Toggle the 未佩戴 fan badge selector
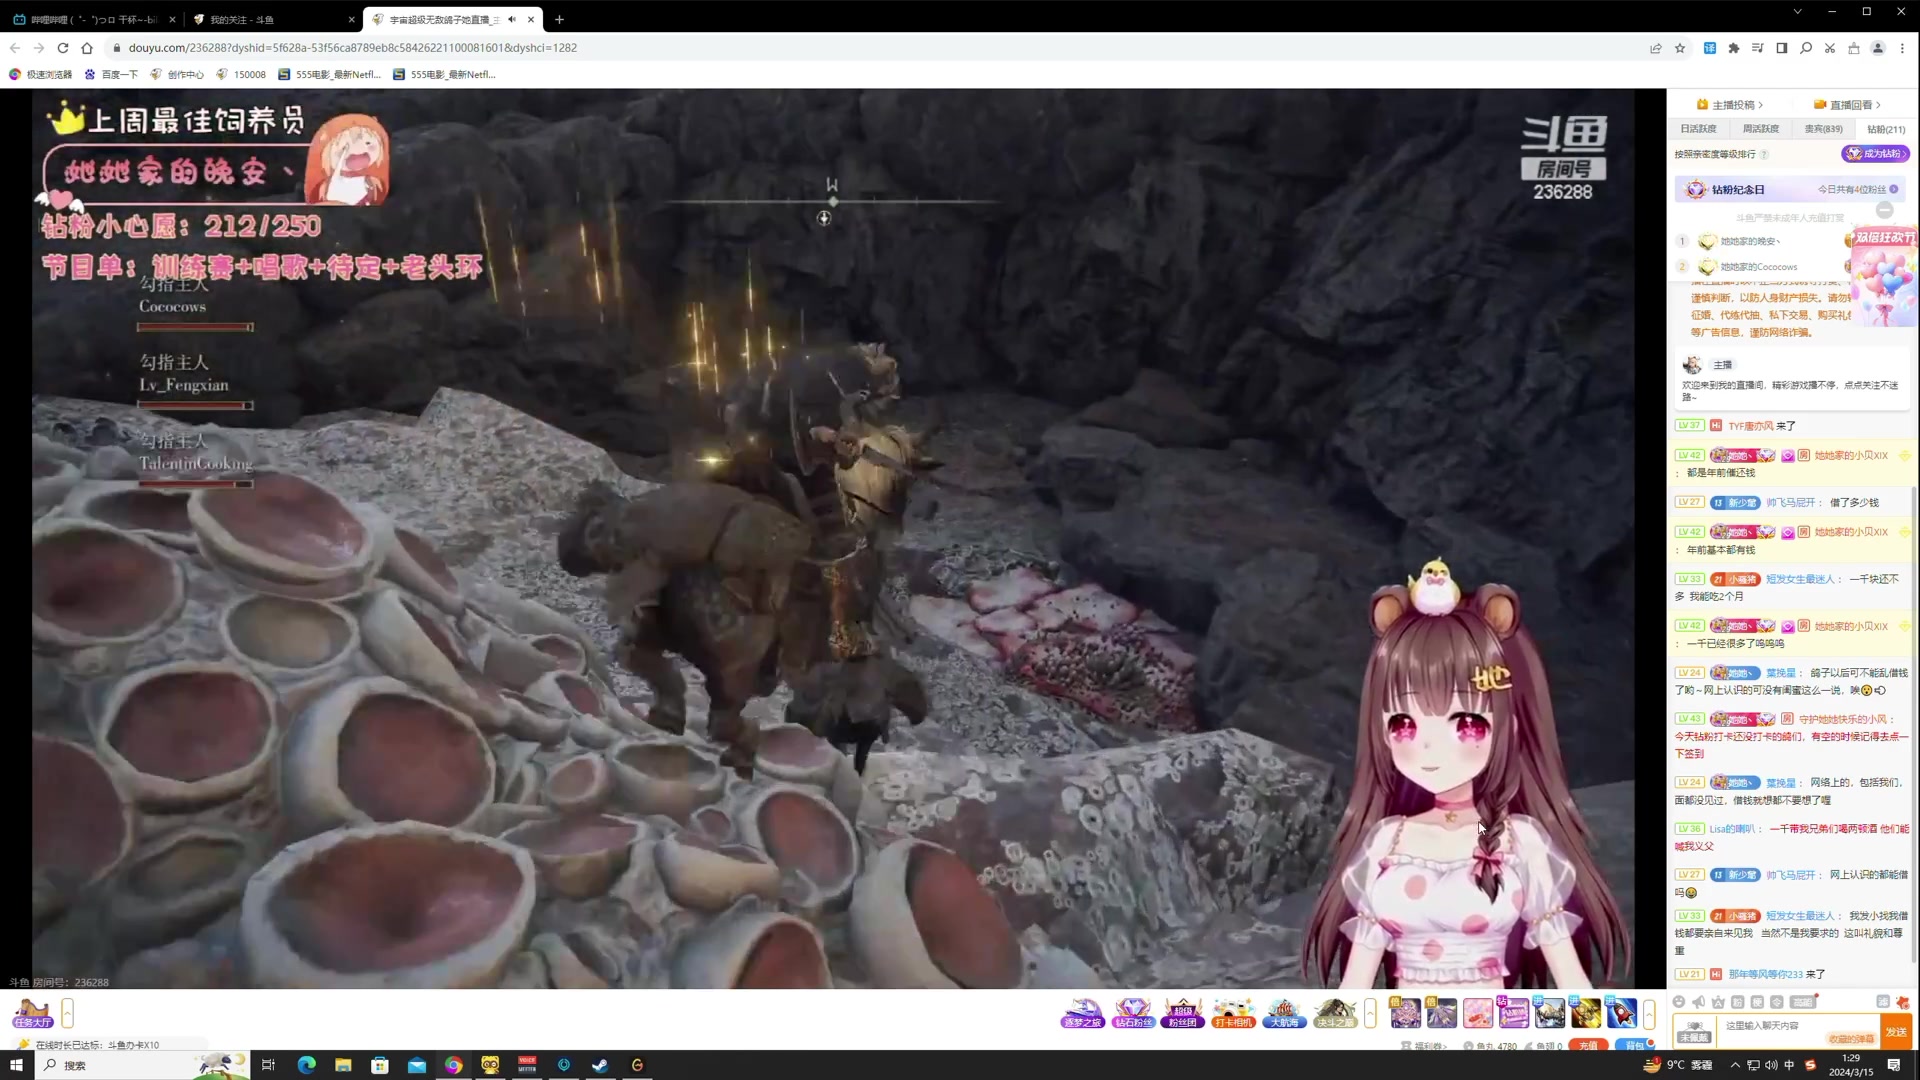Screen dimensions: 1920x1080 tap(1694, 1031)
